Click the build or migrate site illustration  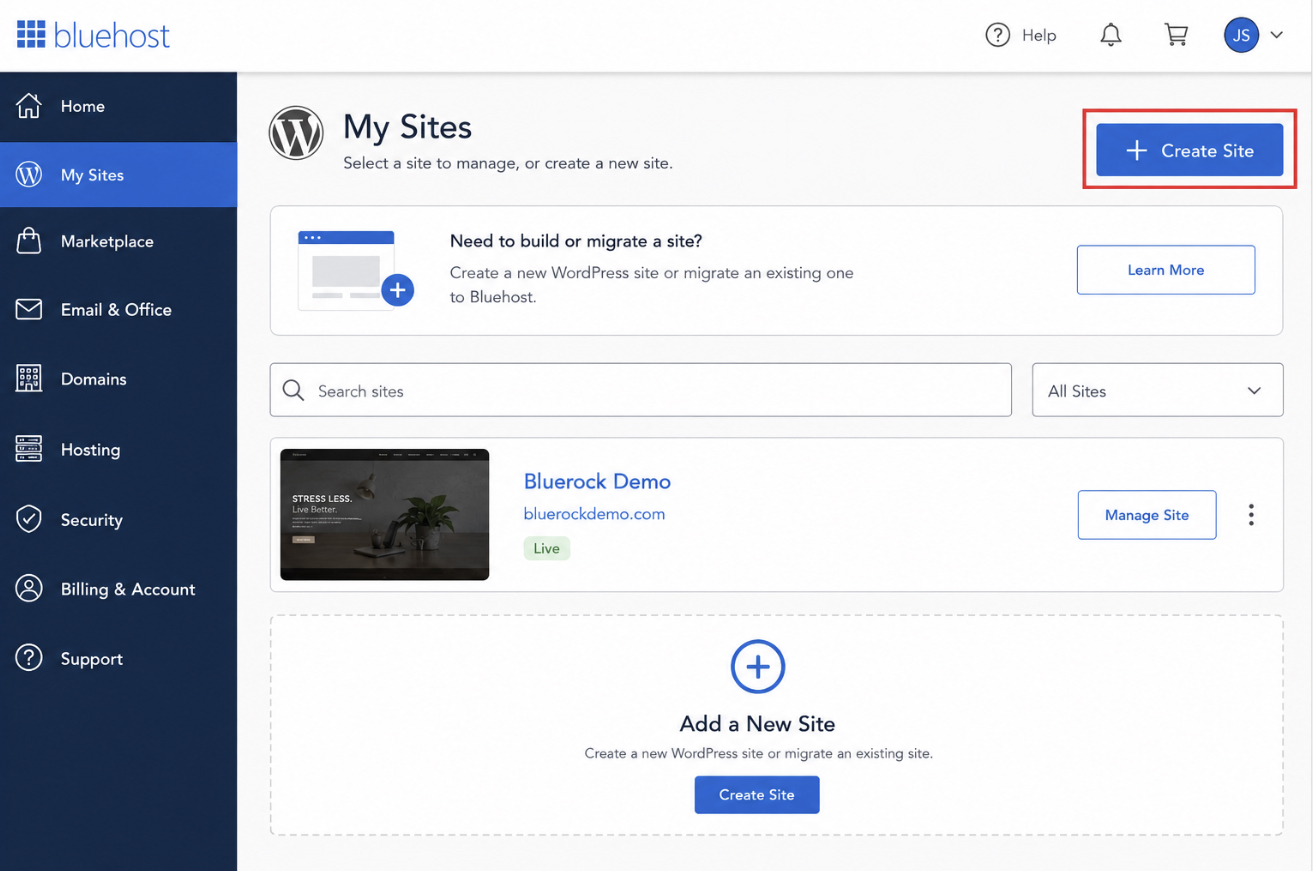click(356, 269)
